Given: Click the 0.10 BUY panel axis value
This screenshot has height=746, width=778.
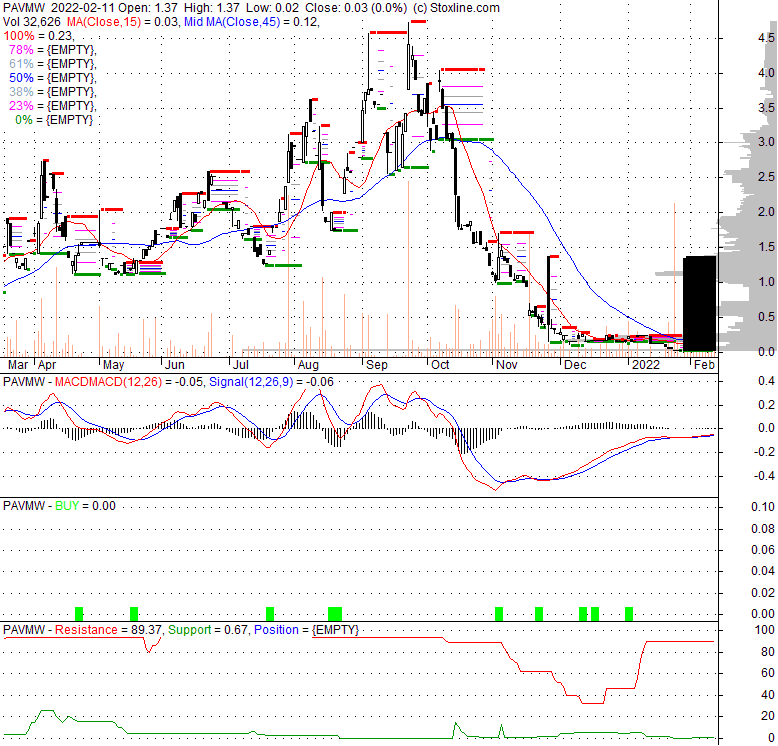Looking at the screenshot, I should [763, 507].
